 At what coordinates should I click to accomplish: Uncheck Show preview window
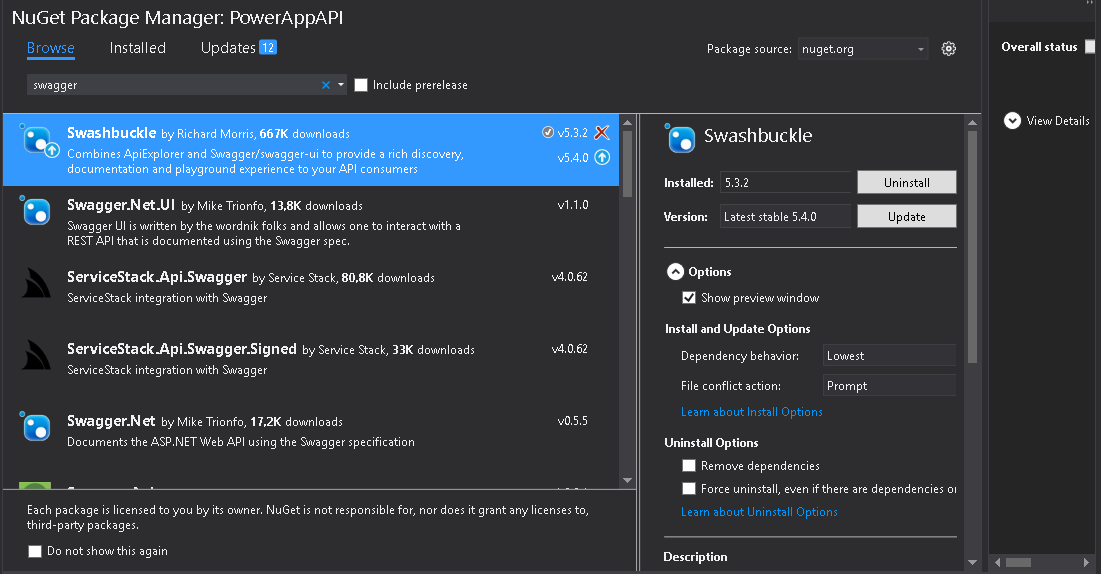[689, 298]
